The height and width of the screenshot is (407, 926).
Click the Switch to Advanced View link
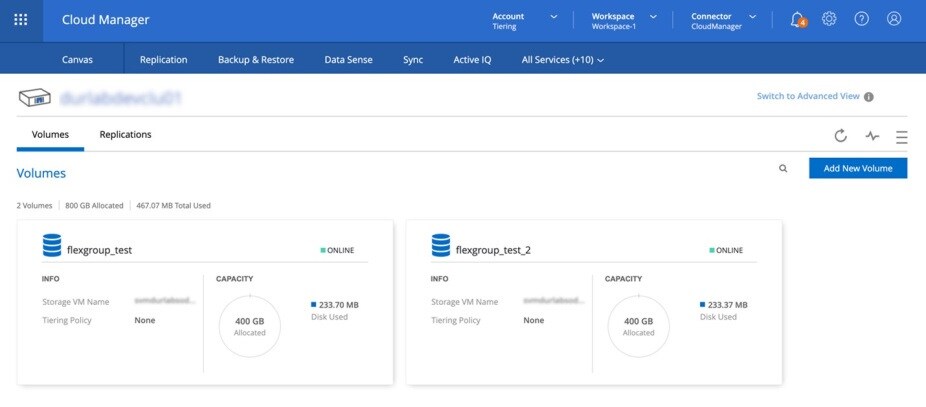coord(808,97)
